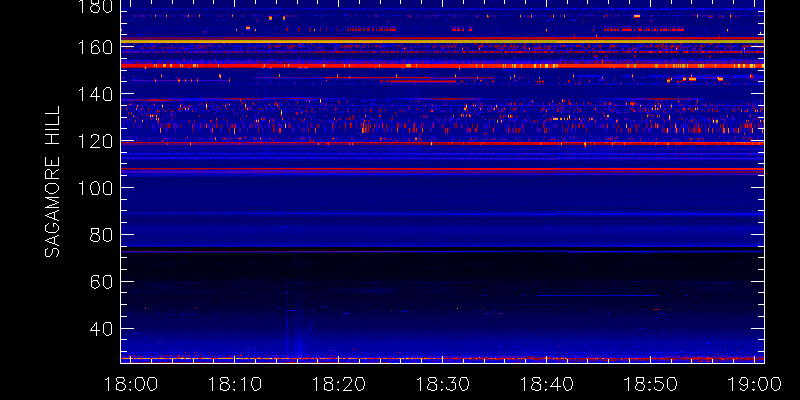Screen dimensions: 800x400
Task: Select the 120 frequency axis label
Action: point(95,141)
